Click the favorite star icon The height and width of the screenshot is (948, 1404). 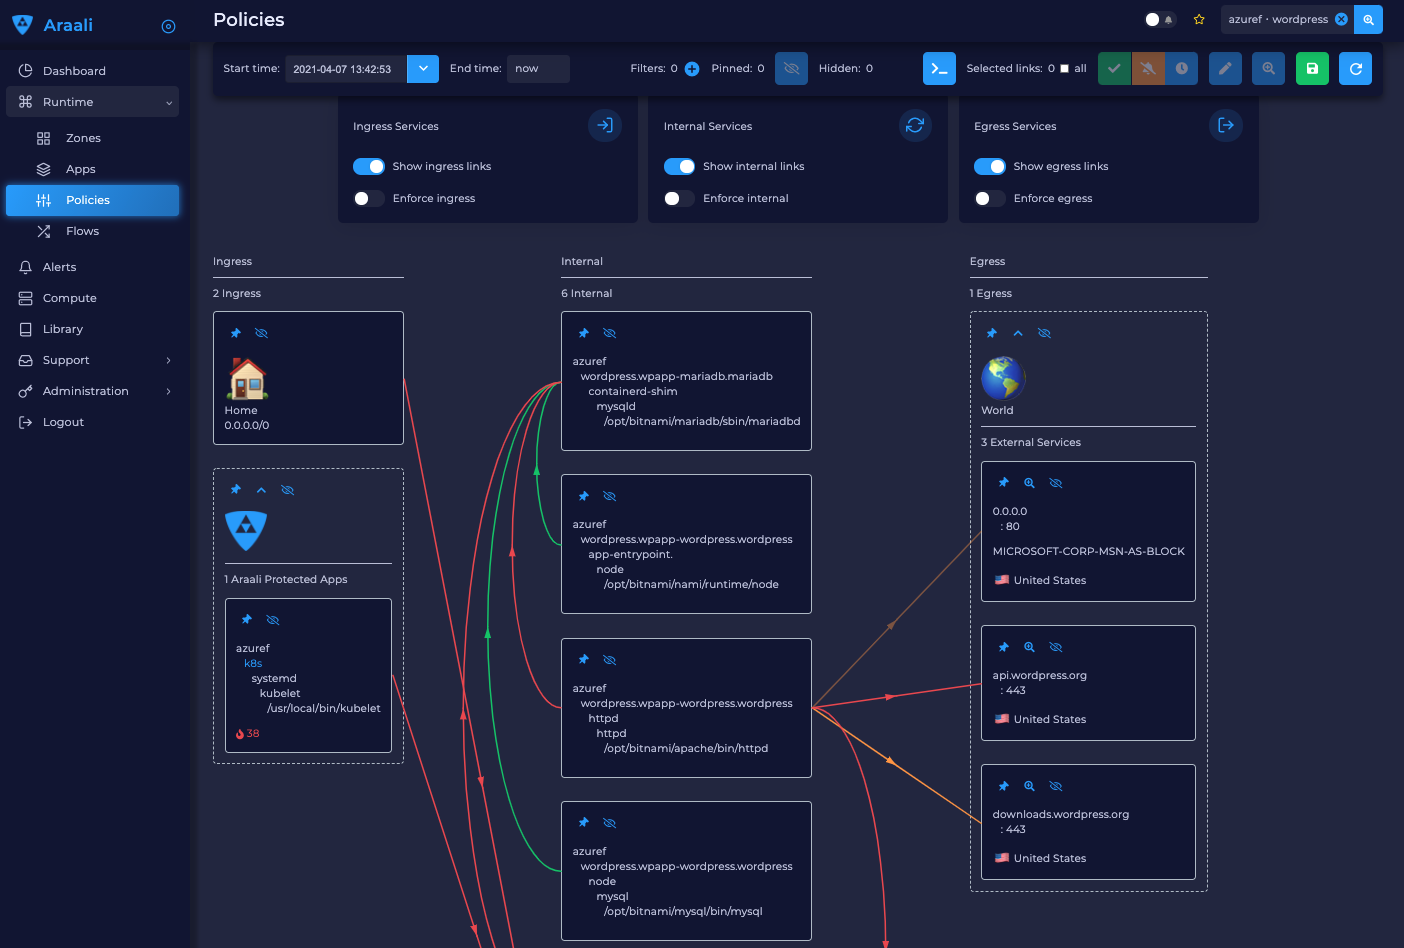click(x=1199, y=19)
